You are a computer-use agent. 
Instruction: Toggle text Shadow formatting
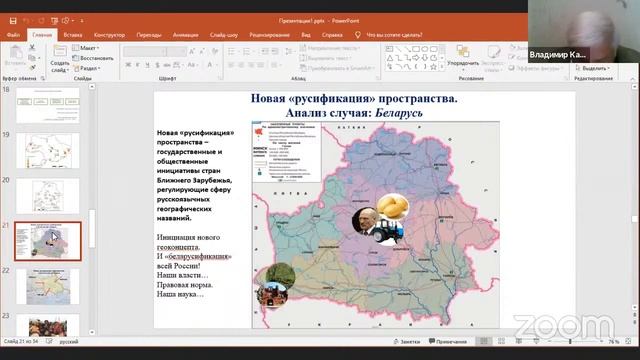(x=157, y=65)
